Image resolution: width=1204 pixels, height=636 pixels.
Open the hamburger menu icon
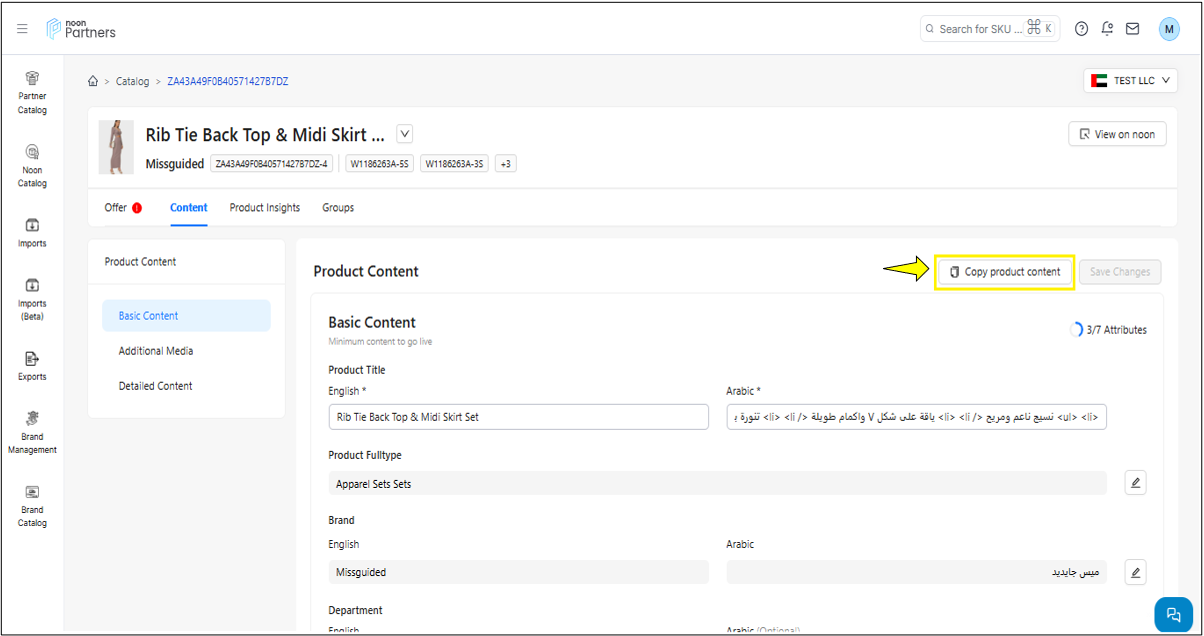point(22,29)
